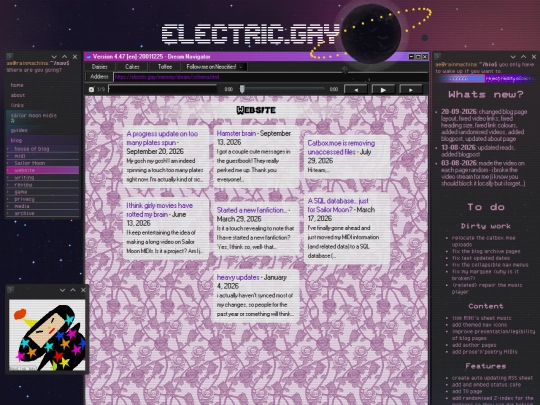Select the game blog category
This screenshot has width=540, height=405.
[21, 192]
